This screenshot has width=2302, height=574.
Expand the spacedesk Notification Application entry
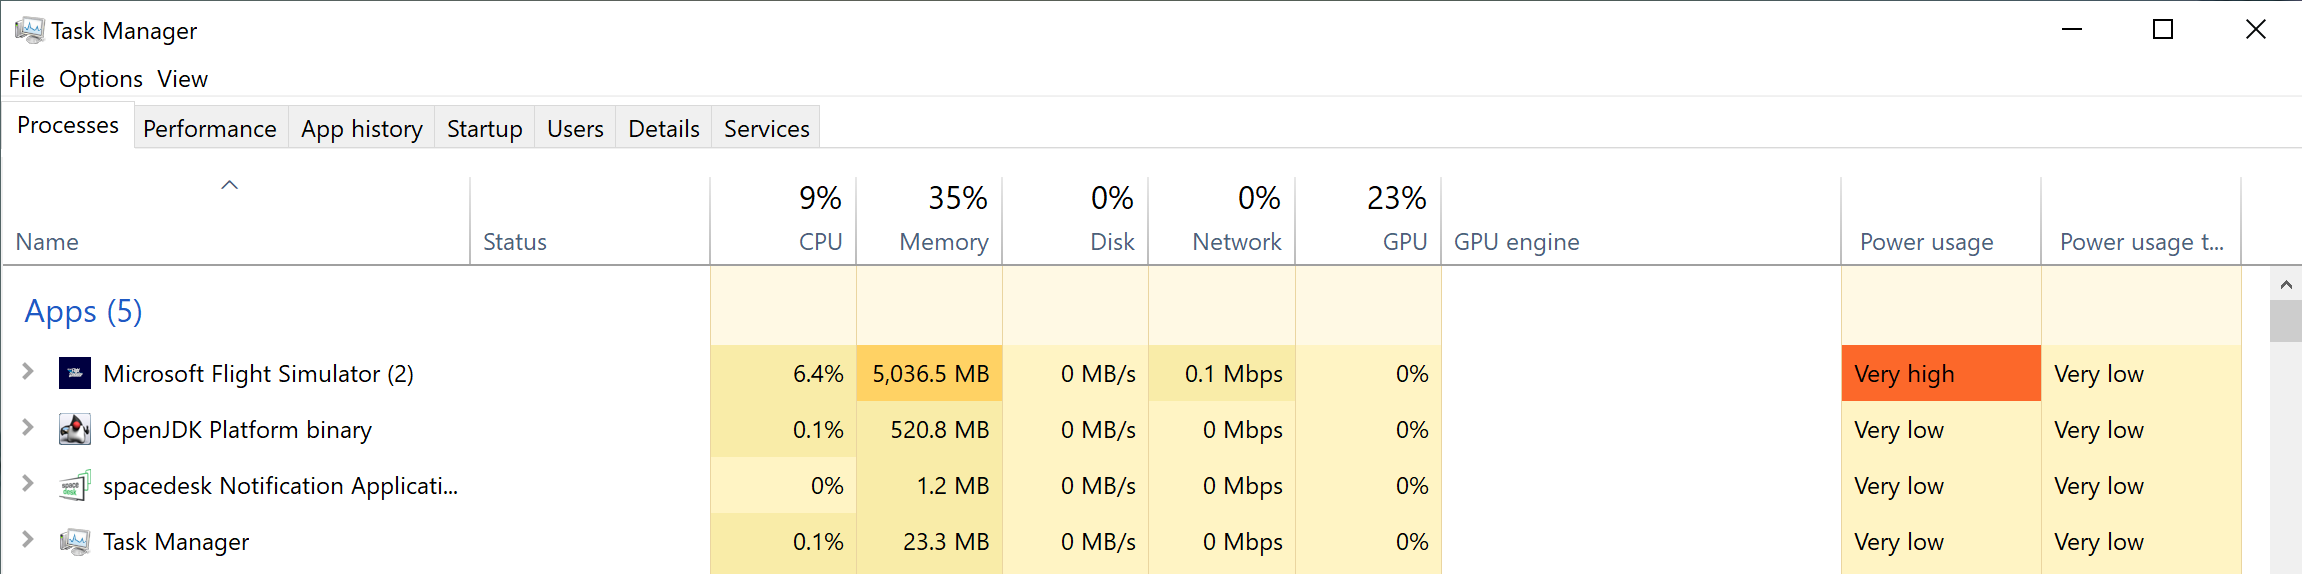pyautogui.click(x=28, y=484)
